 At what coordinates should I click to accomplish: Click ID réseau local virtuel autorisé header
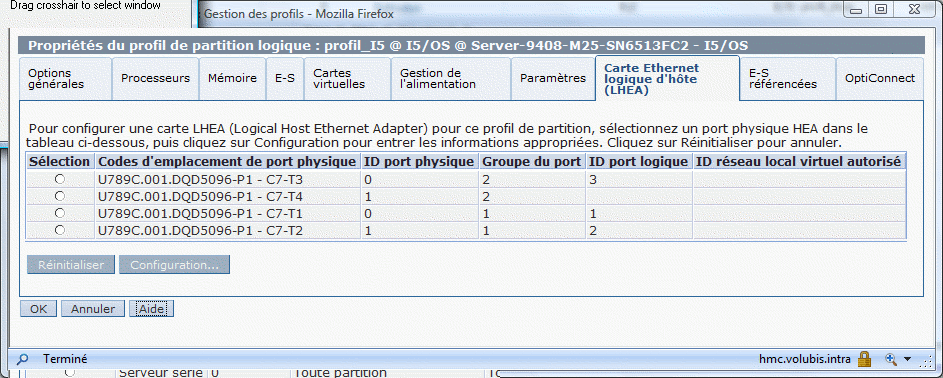(799, 161)
